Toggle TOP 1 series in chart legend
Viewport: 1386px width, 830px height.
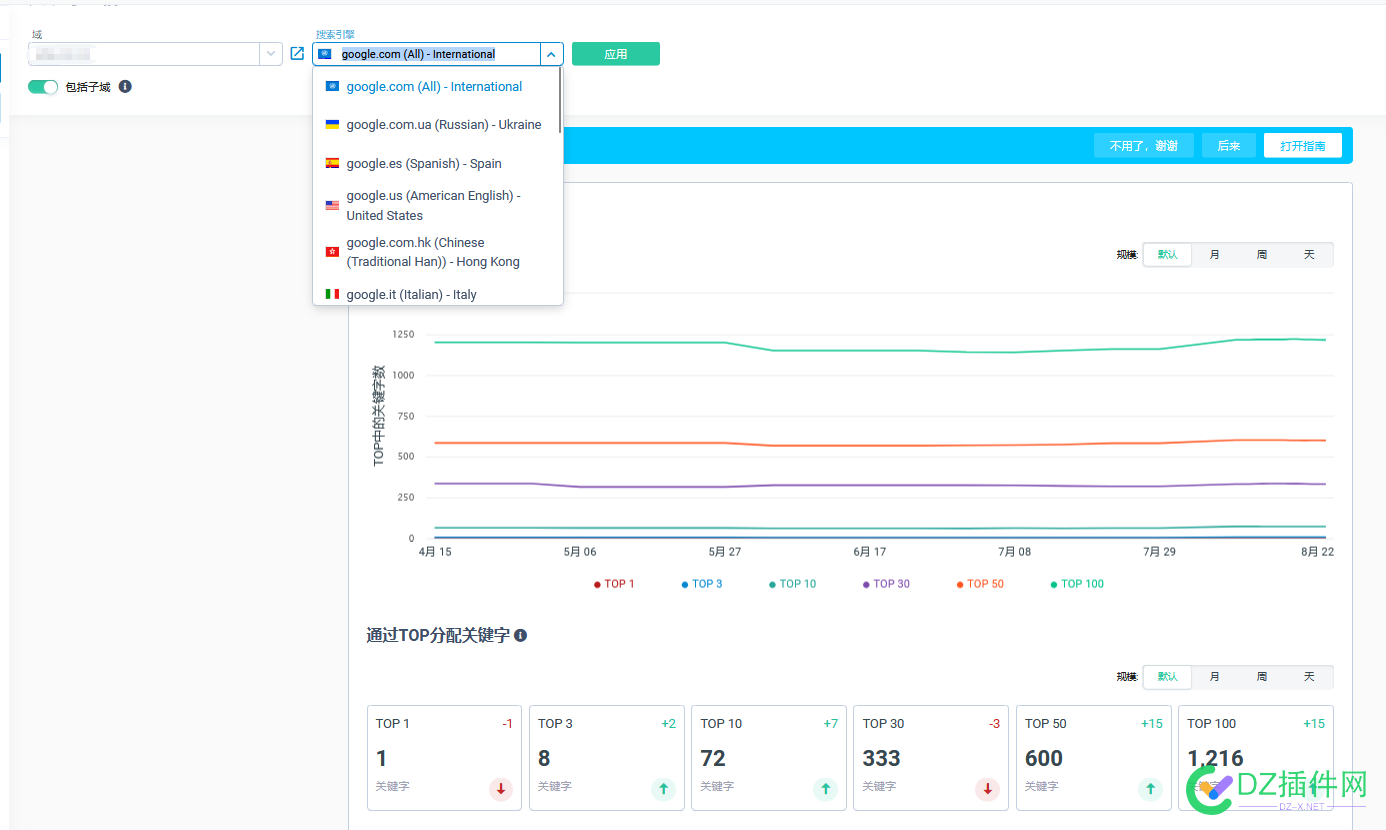point(614,584)
